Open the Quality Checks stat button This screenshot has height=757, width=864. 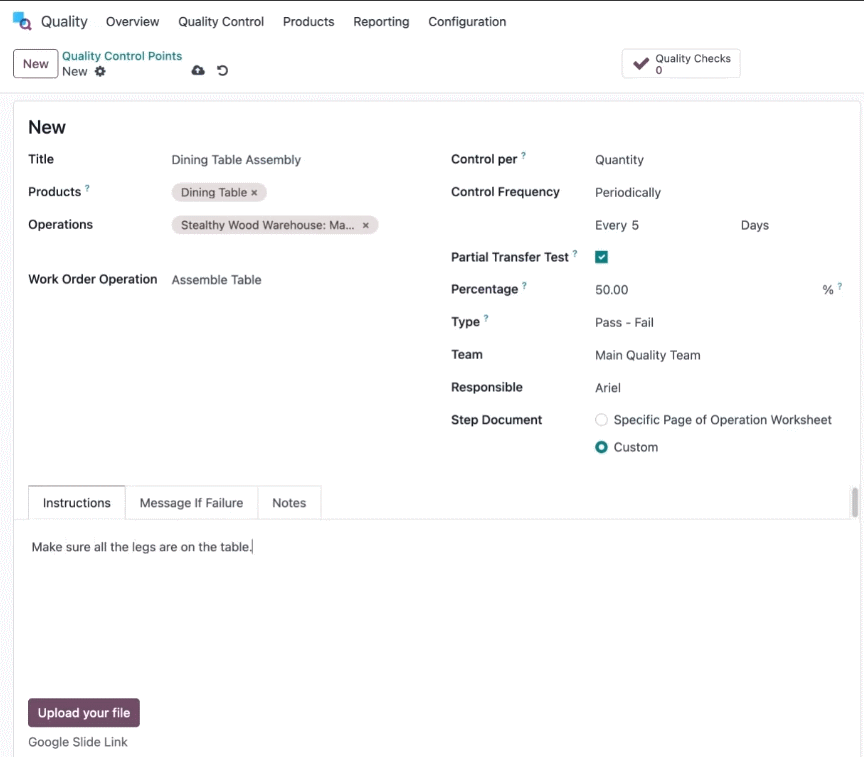coord(681,64)
